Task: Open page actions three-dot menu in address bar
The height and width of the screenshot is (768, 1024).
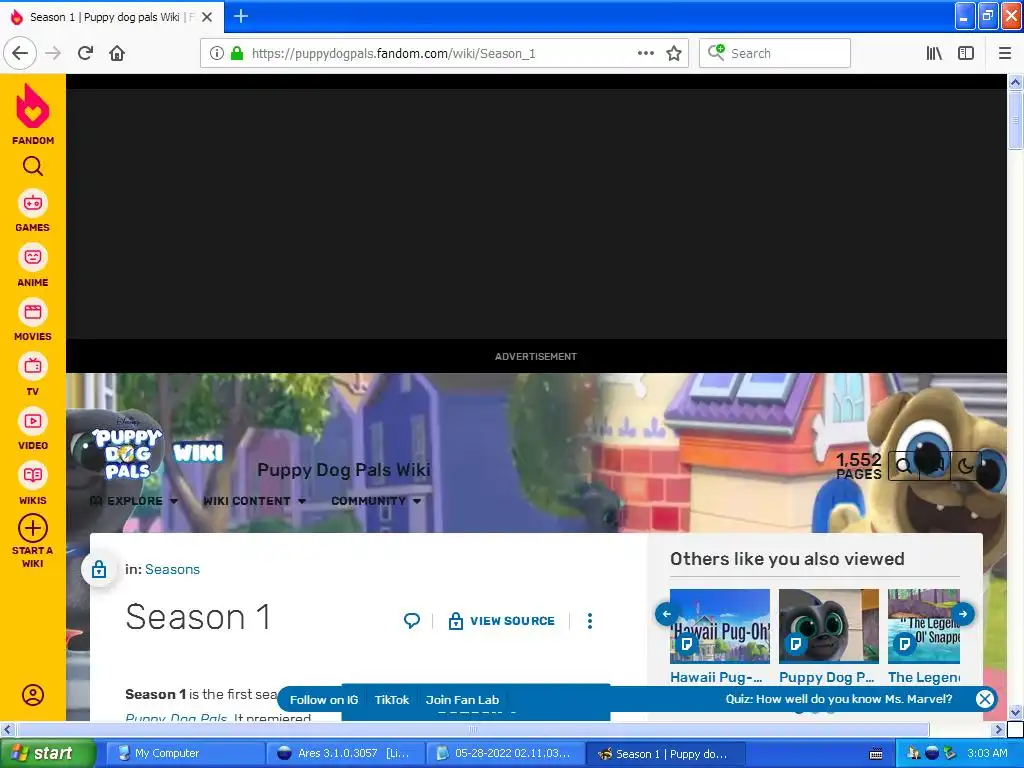Action: 646,53
